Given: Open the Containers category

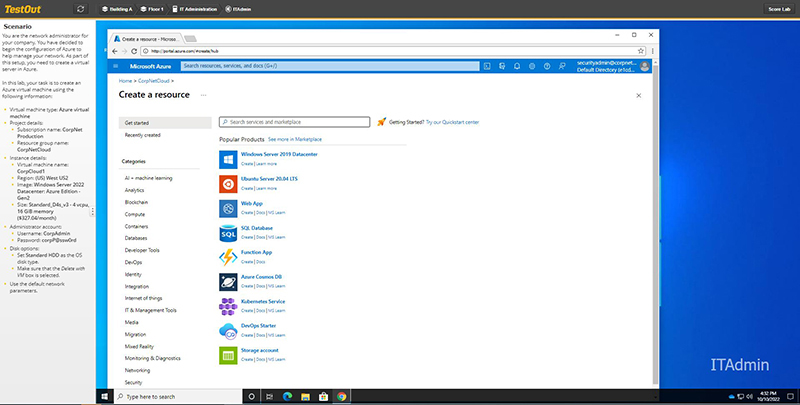Looking at the screenshot, I should coord(136,226).
